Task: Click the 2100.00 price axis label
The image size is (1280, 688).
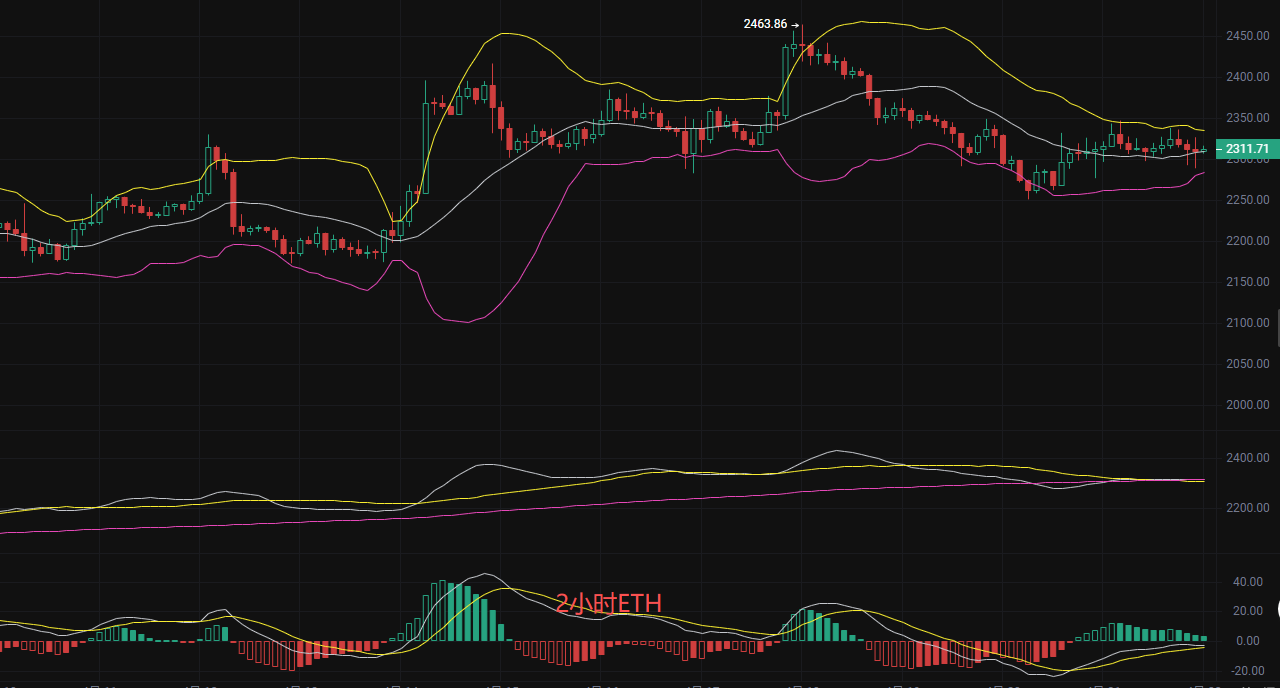Action: [1247, 323]
